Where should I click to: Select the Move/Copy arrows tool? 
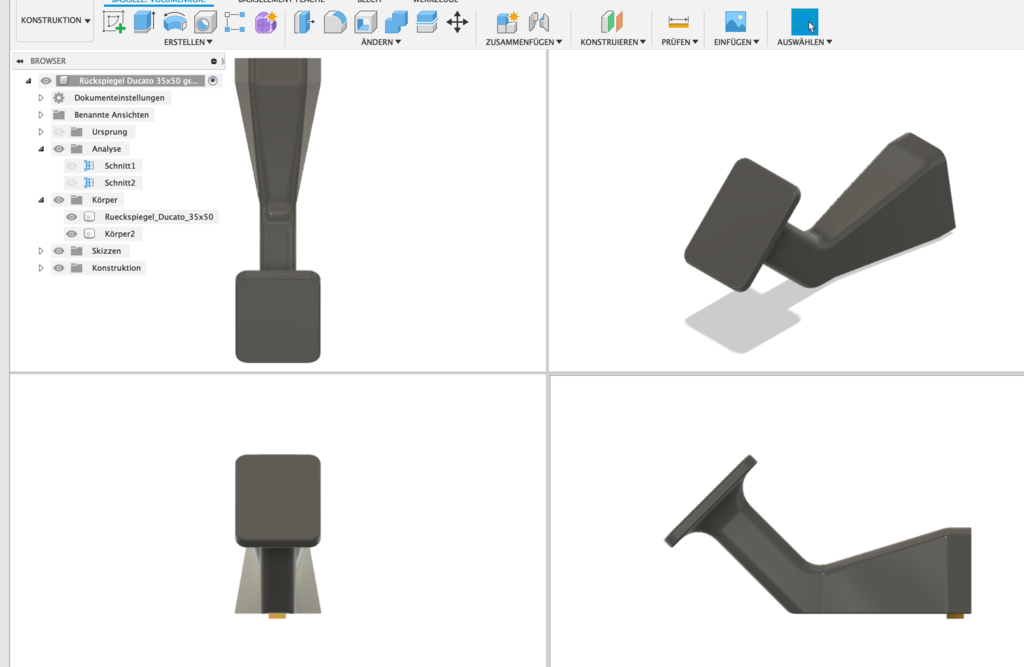click(457, 22)
